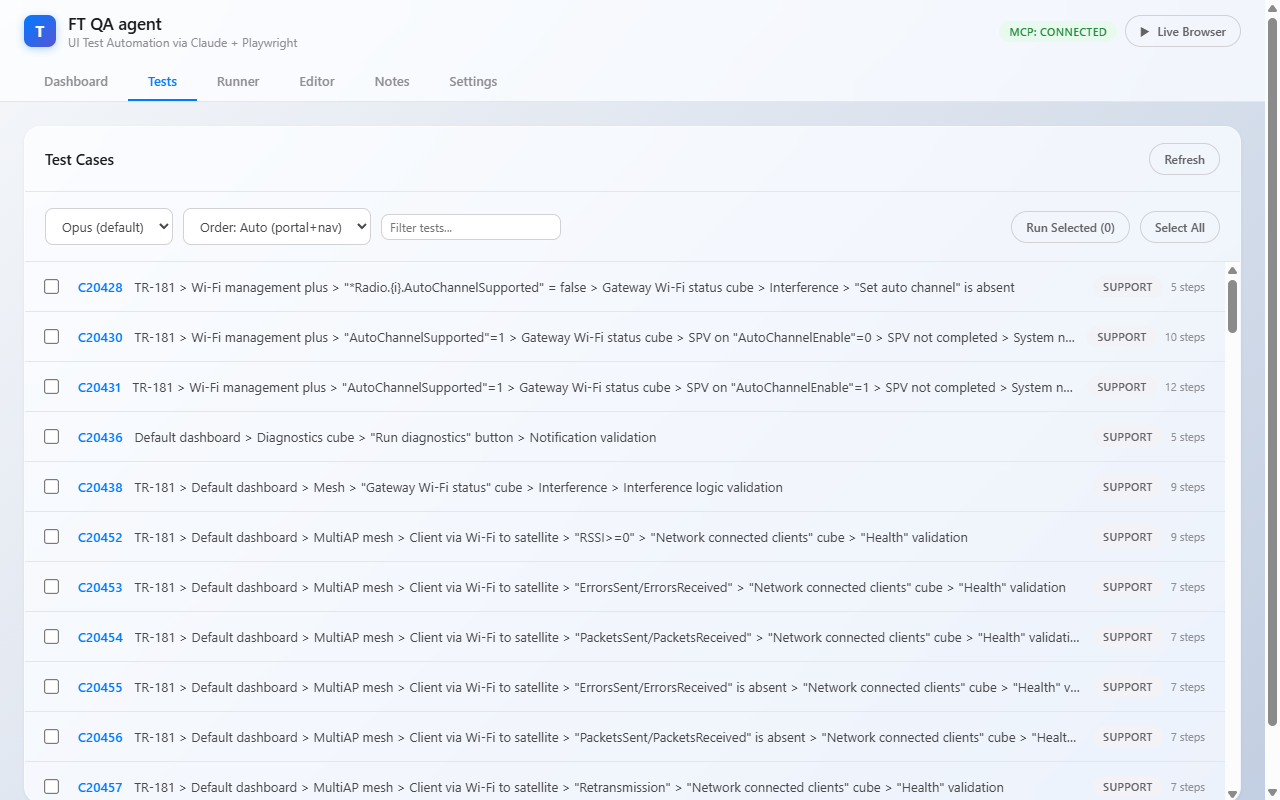The width and height of the screenshot is (1280, 800).
Task: Check the box for test C20455
Action: pyautogui.click(x=52, y=687)
